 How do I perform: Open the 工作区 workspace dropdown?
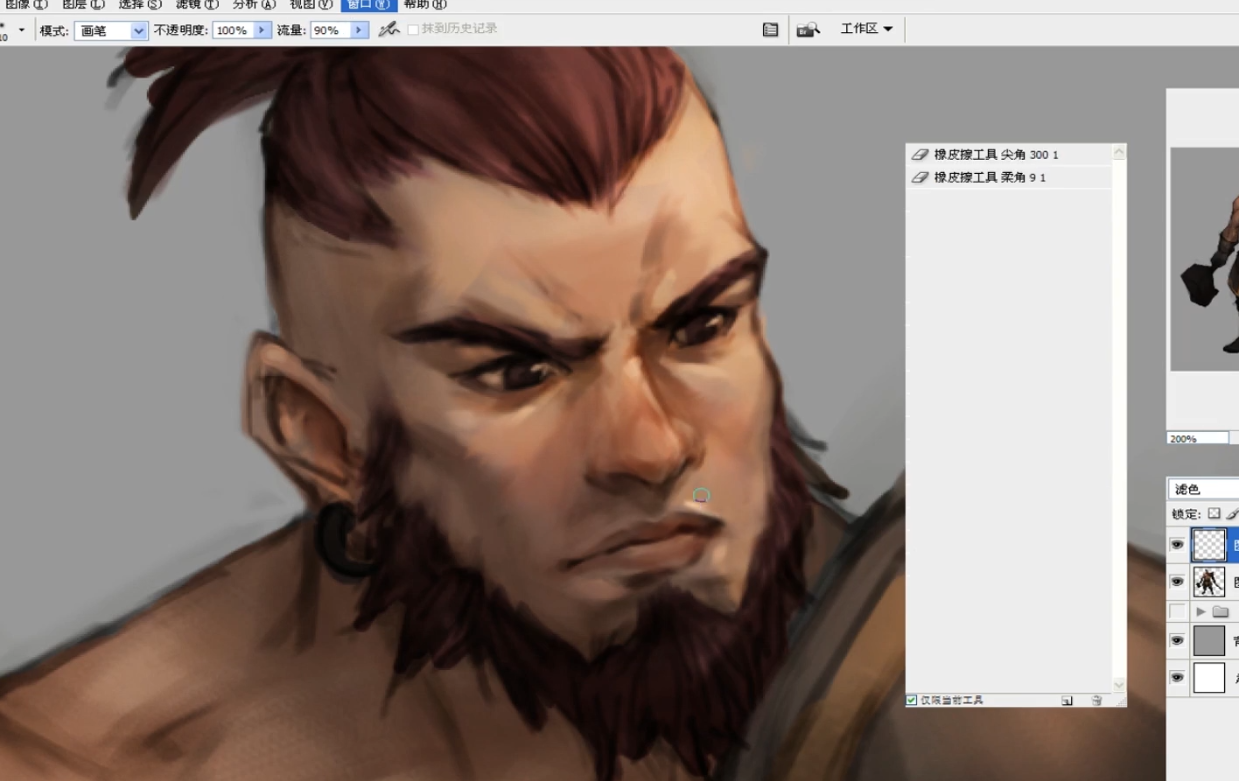coord(866,29)
